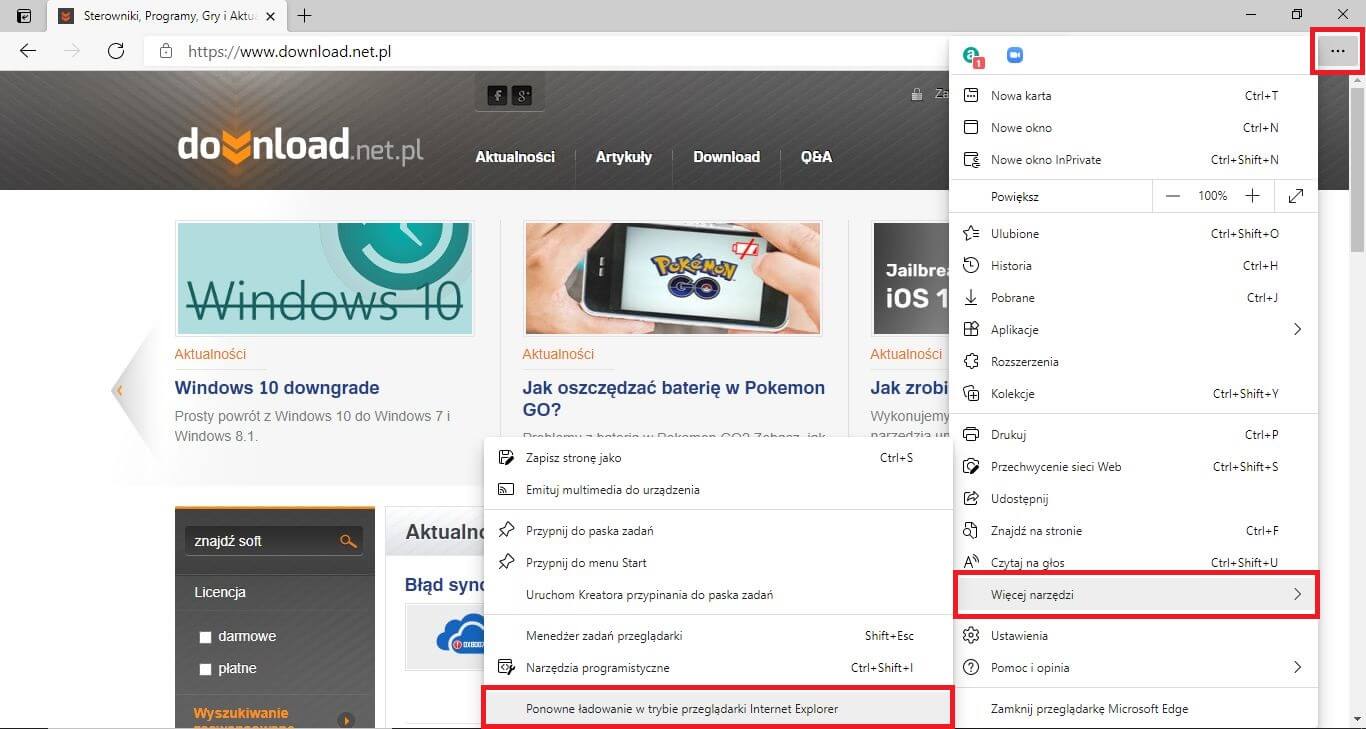Open the Windows 10 downgrade article link
1366x729 pixels.
[x=277, y=388]
